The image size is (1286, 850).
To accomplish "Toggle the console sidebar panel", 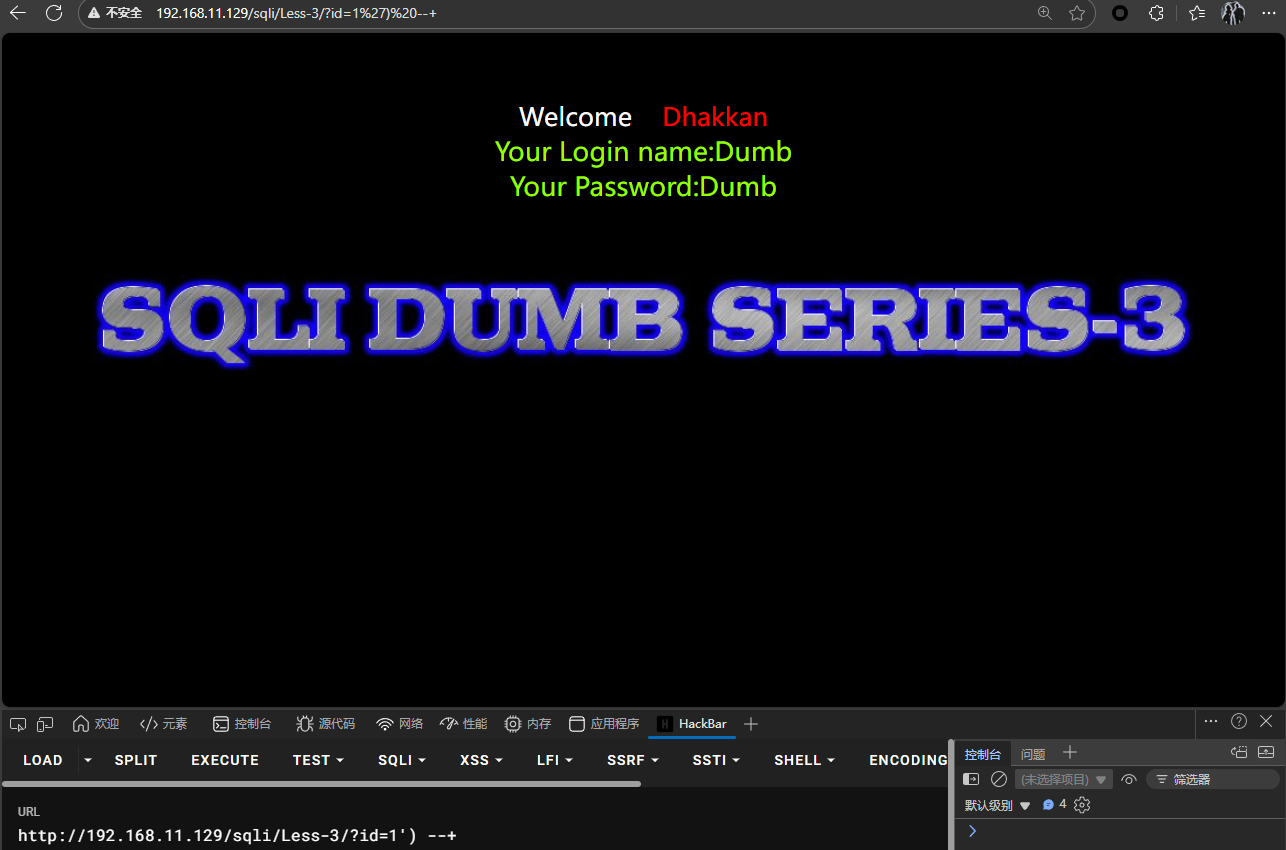I will [x=971, y=779].
